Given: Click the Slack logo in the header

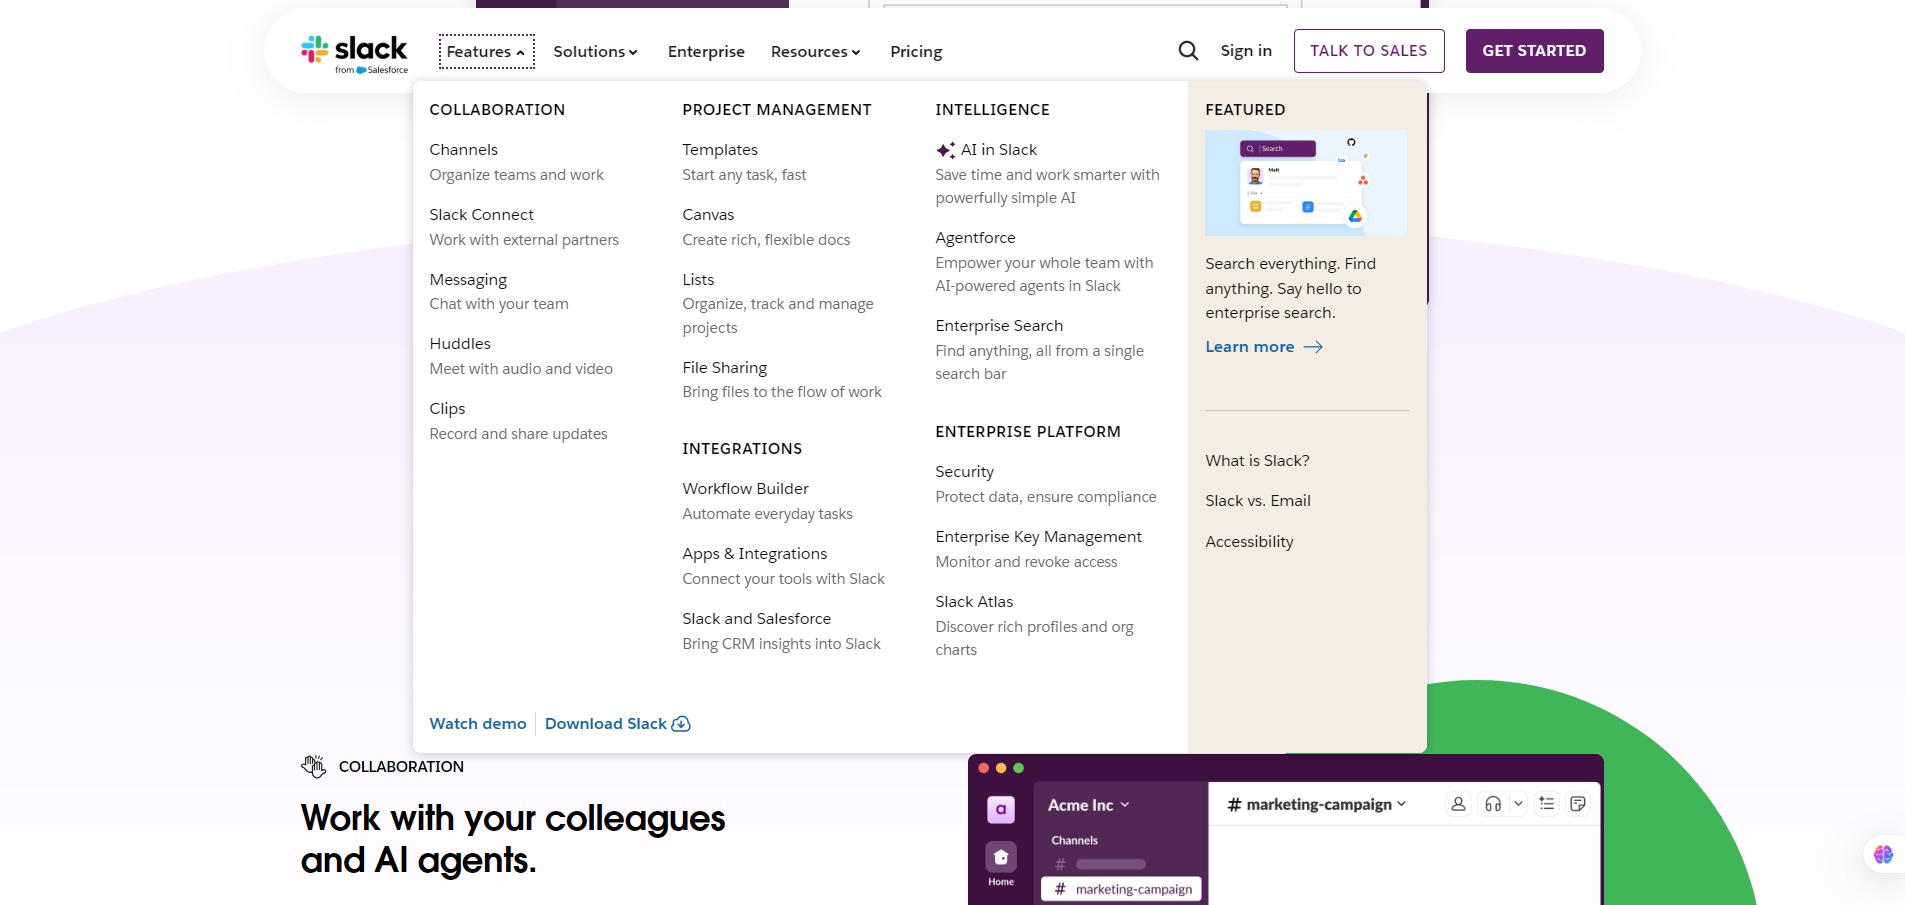Looking at the screenshot, I should point(354,54).
